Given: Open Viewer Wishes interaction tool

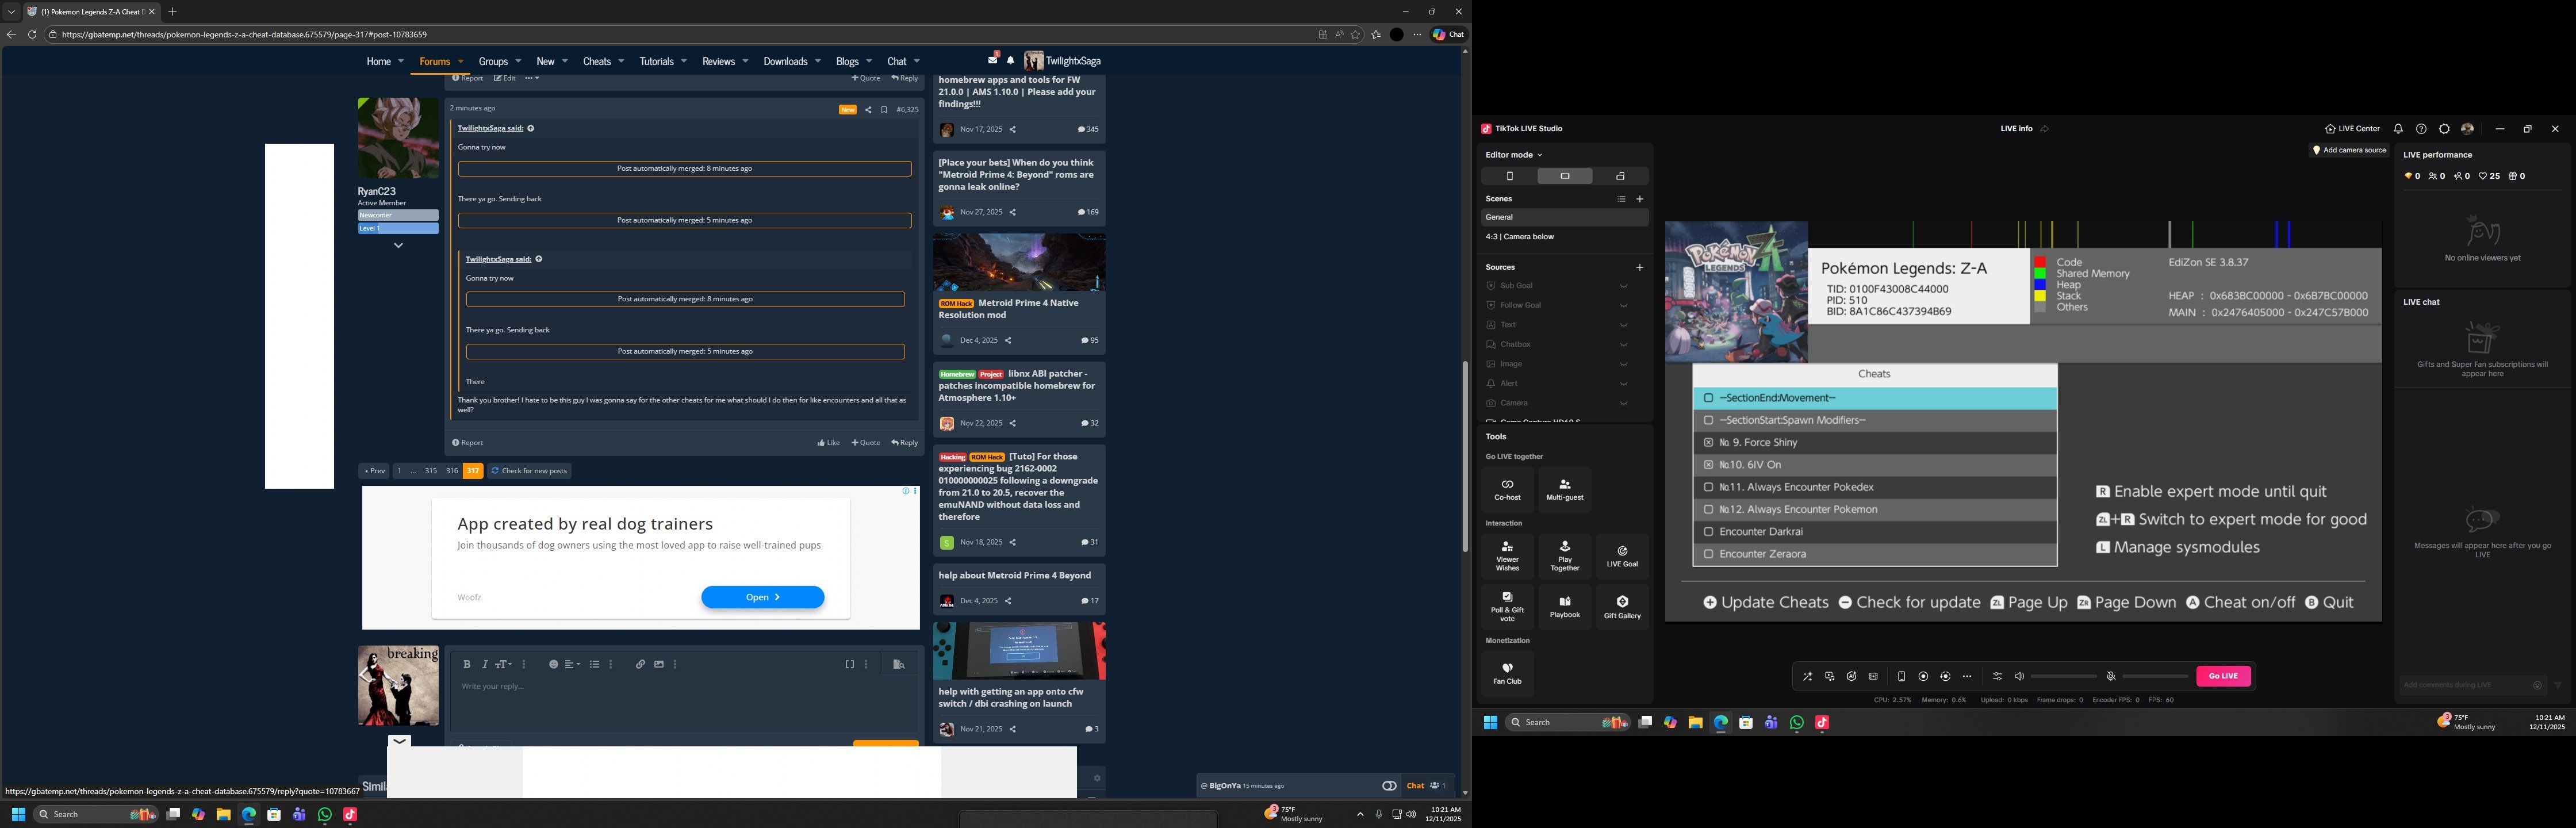Looking at the screenshot, I should (1507, 557).
